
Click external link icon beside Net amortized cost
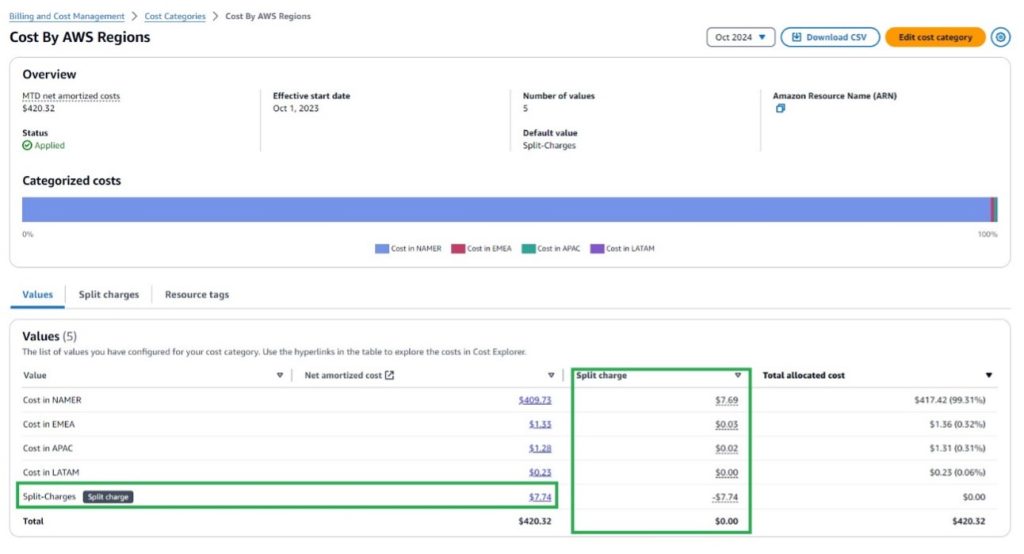click(x=389, y=375)
